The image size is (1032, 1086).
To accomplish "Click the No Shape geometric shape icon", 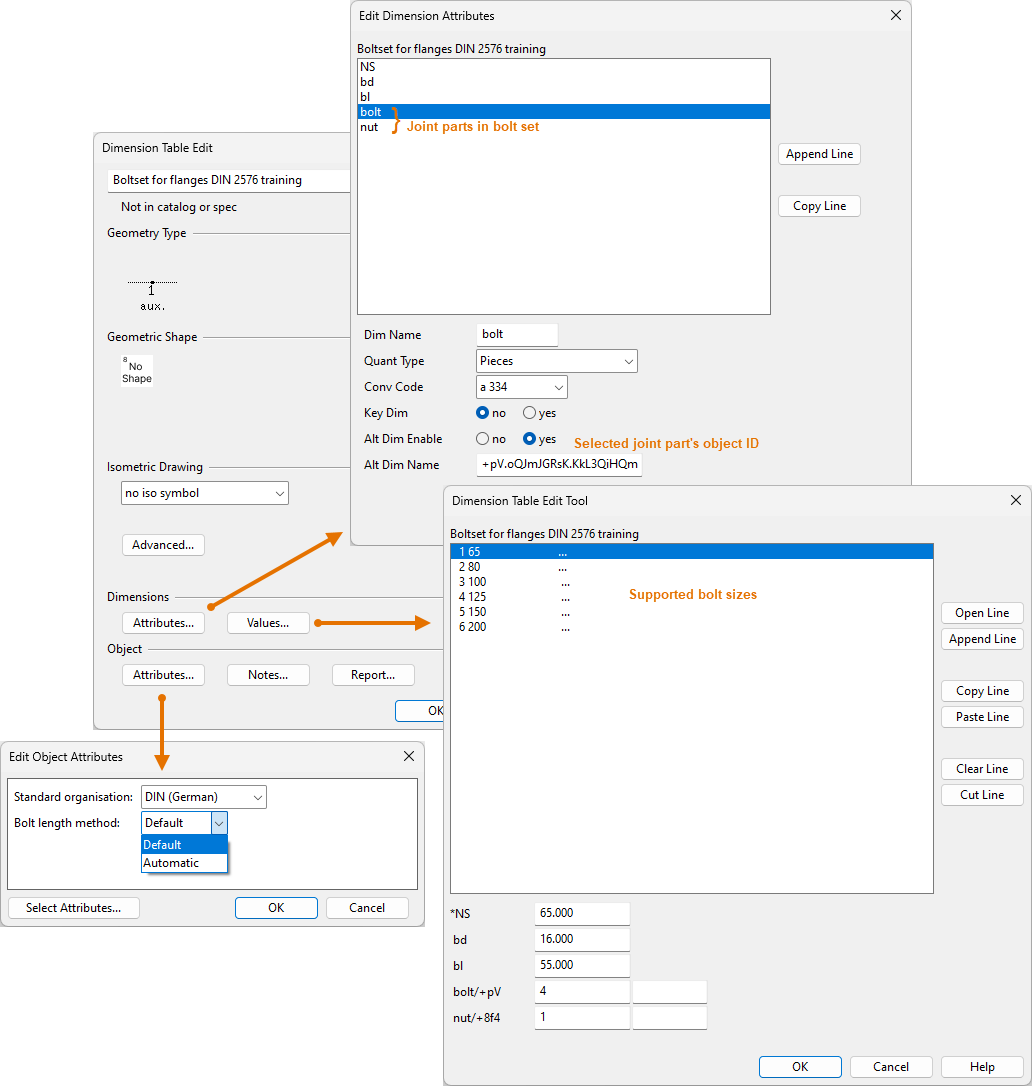I will [137, 371].
